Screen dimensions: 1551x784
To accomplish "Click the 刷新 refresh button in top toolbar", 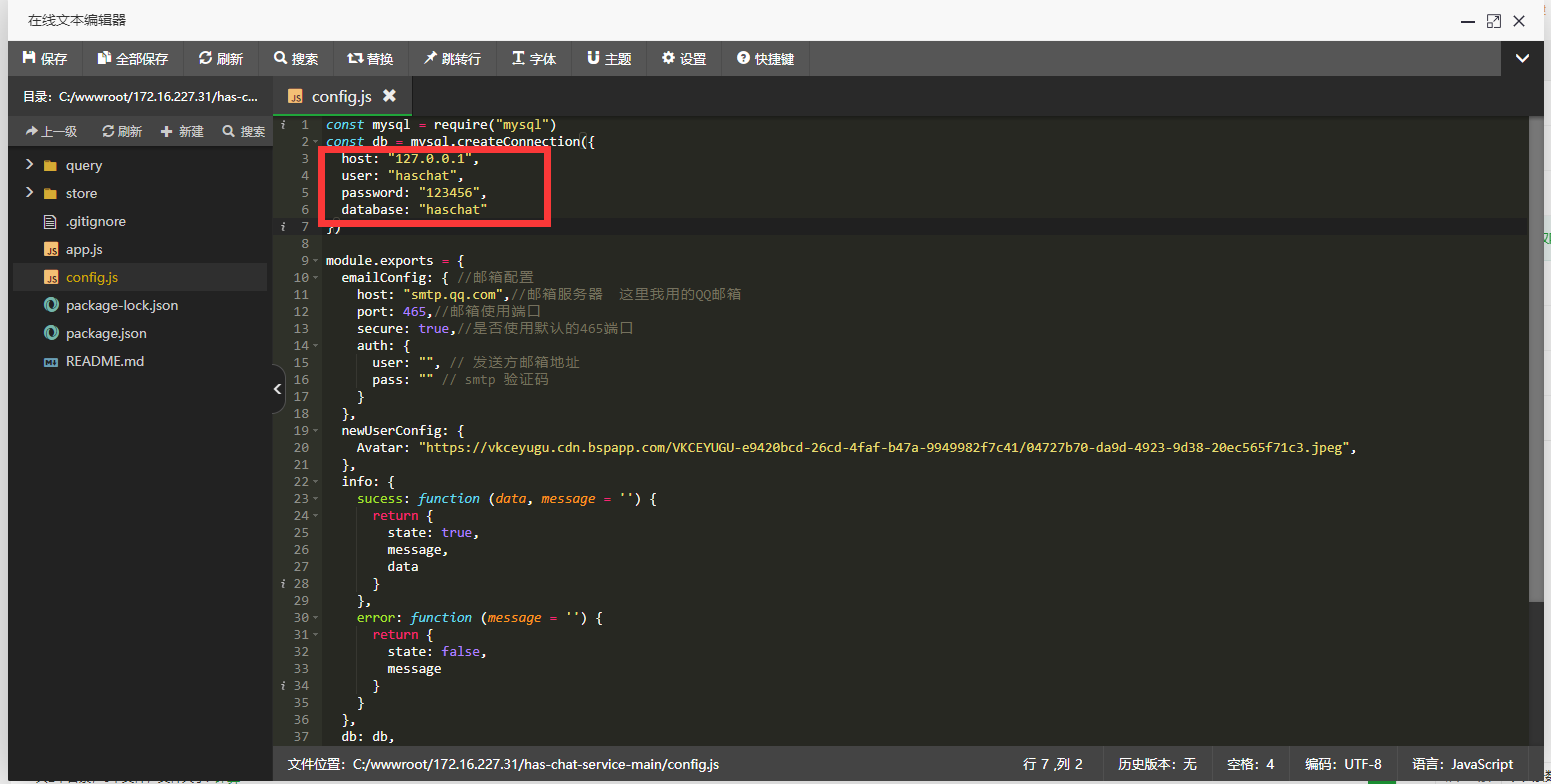I will tap(221, 59).
